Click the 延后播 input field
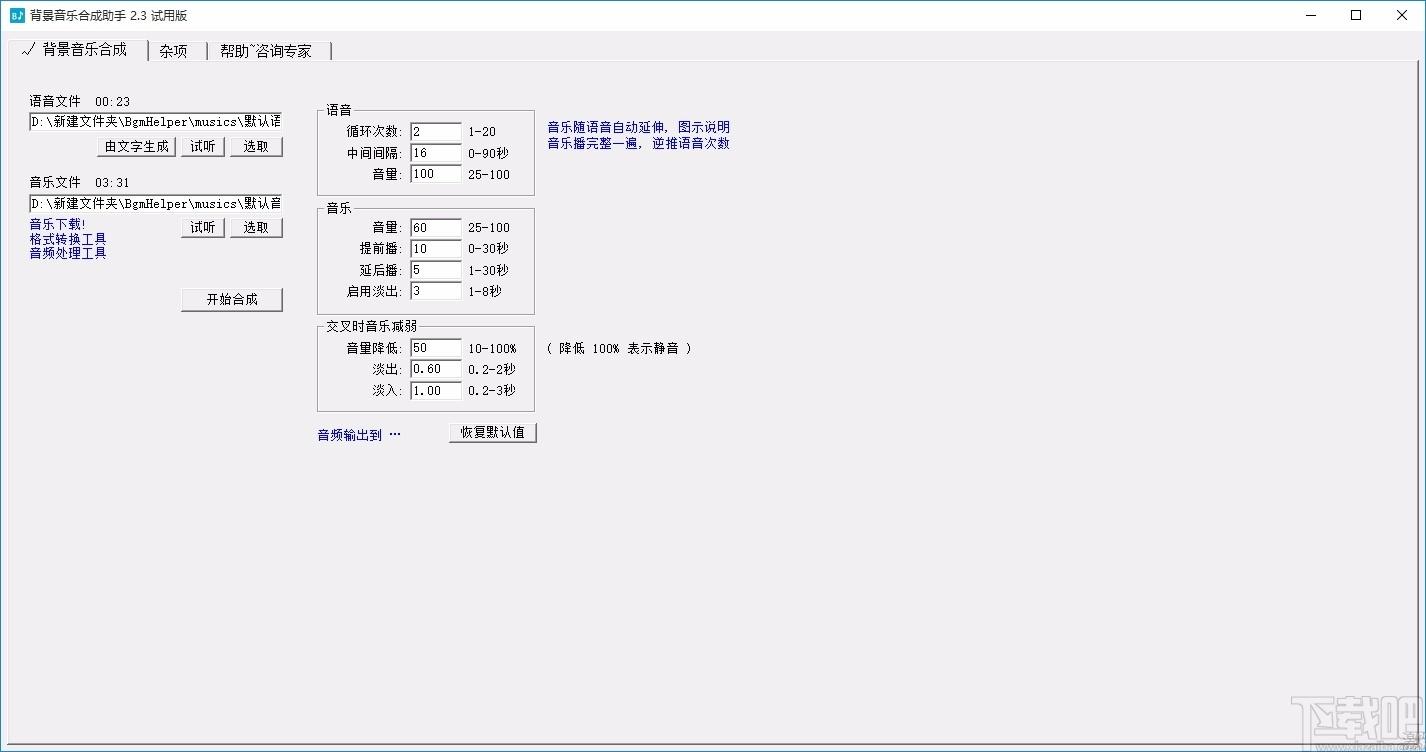Screen dimensions: 1426x752 436,270
